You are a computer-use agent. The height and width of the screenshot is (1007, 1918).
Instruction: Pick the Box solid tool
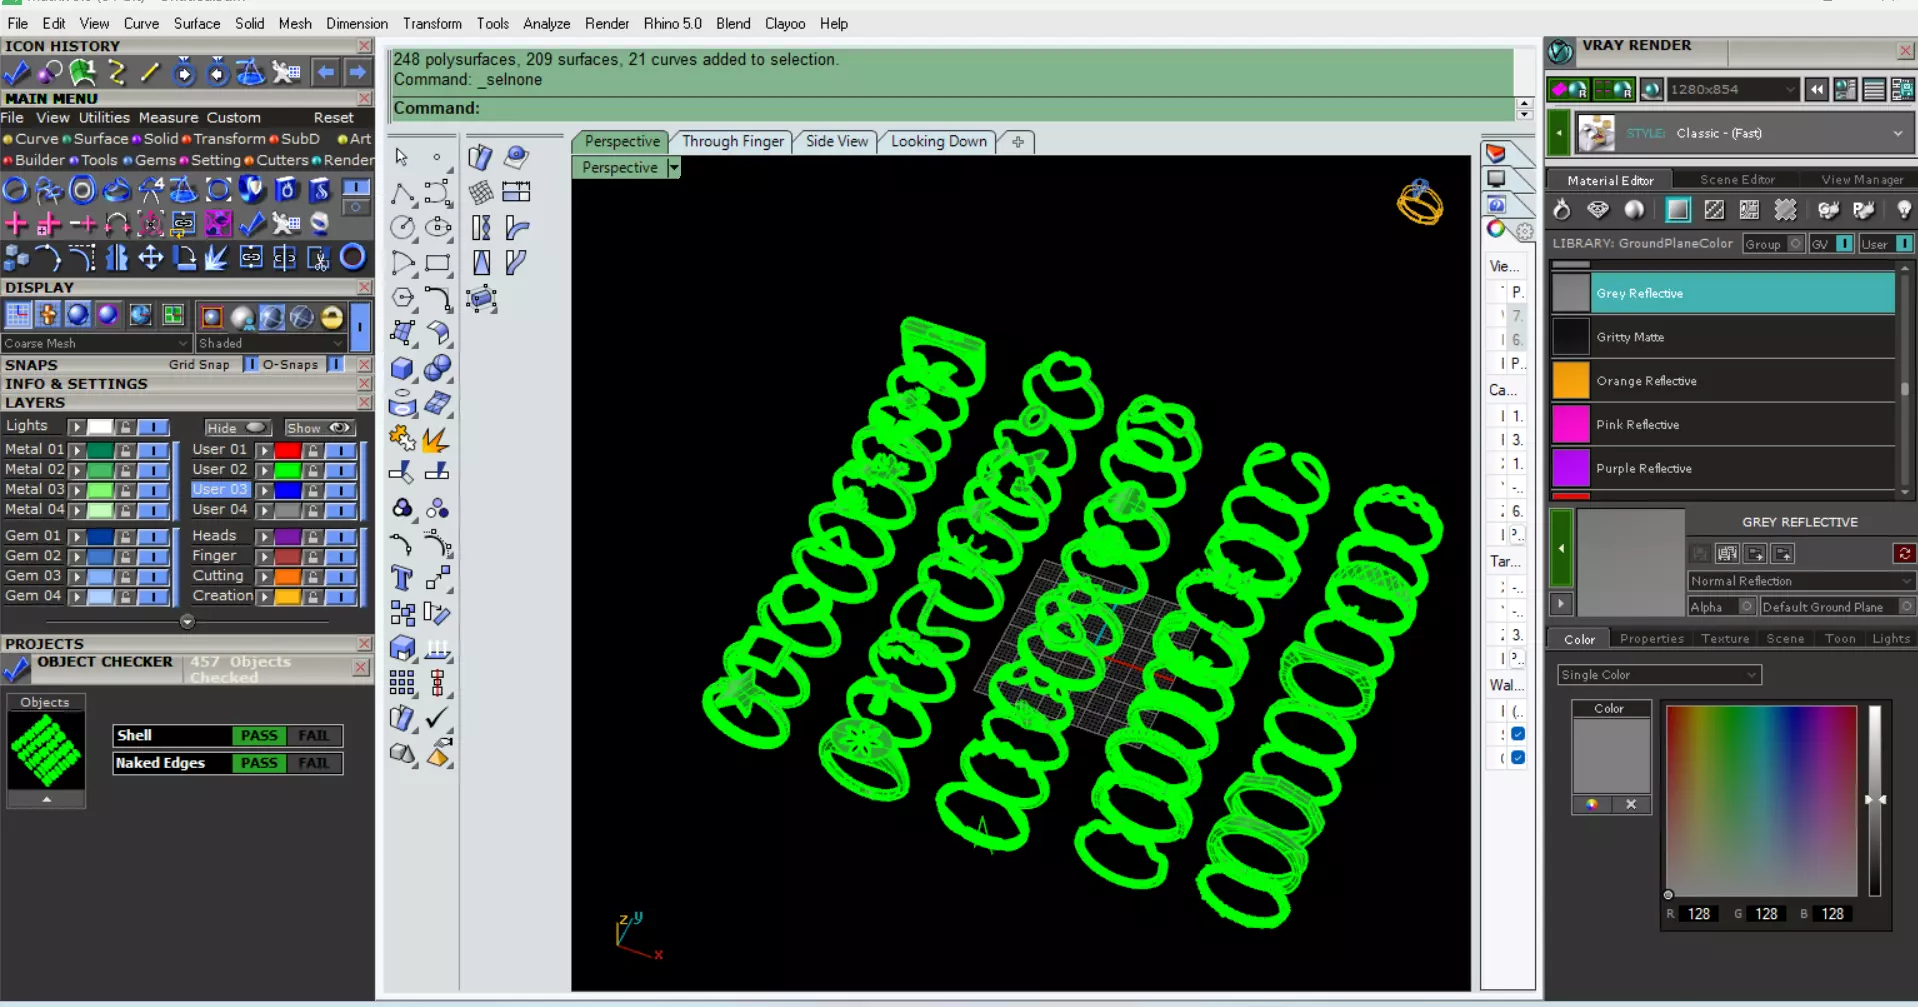[402, 368]
